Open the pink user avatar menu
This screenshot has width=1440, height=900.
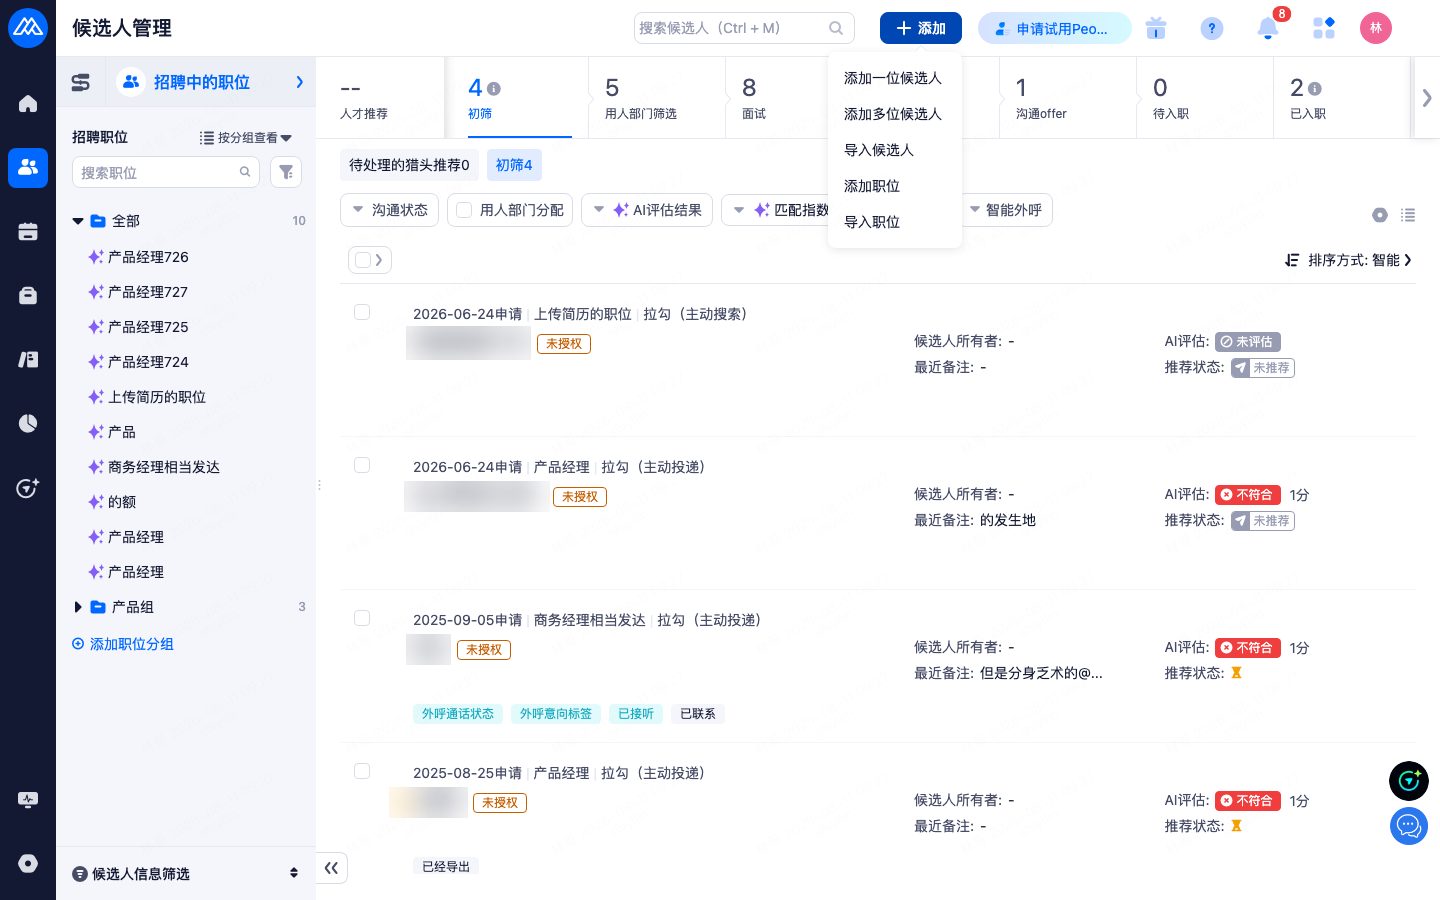coord(1376,28)
